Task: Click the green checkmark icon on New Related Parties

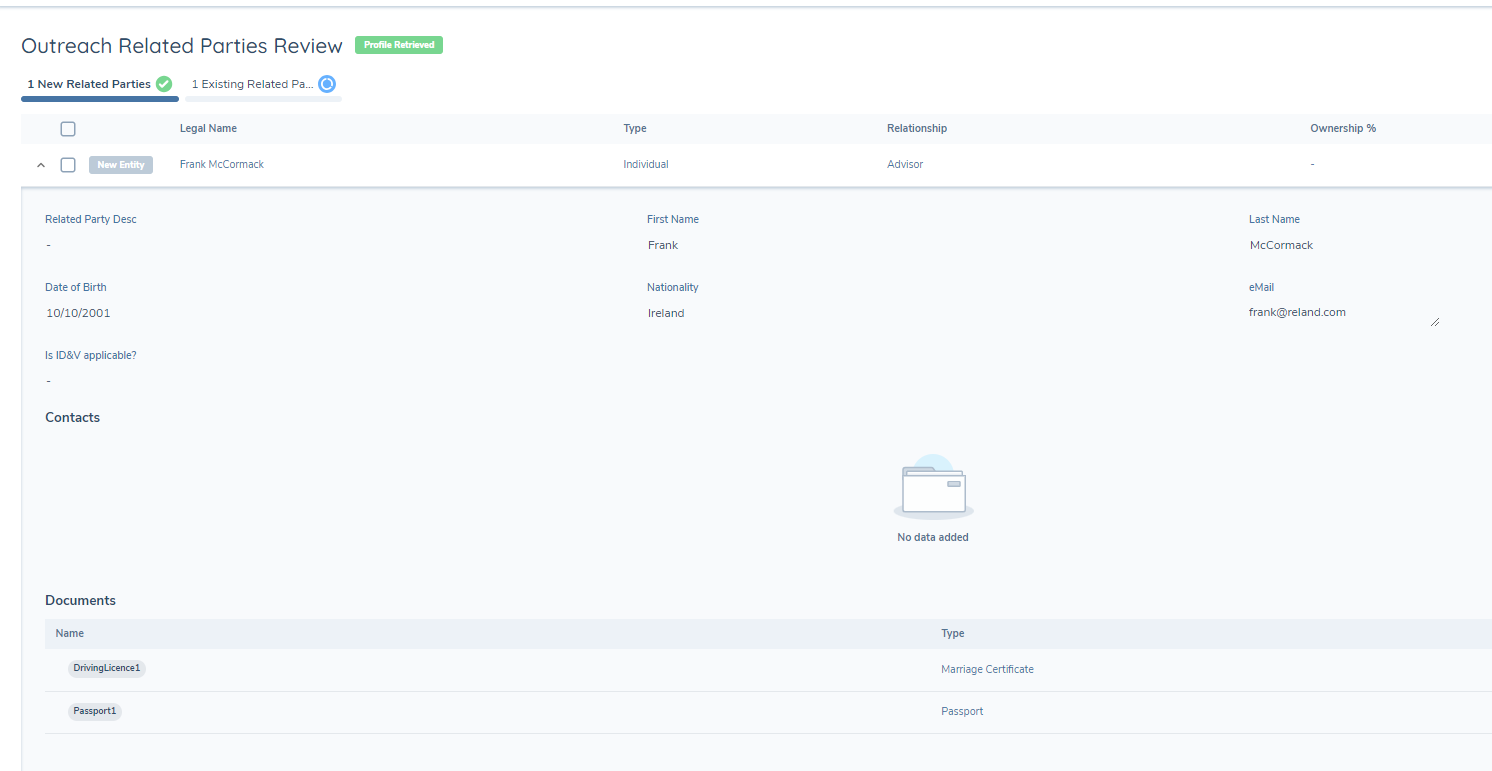Action: click(164, 84)
